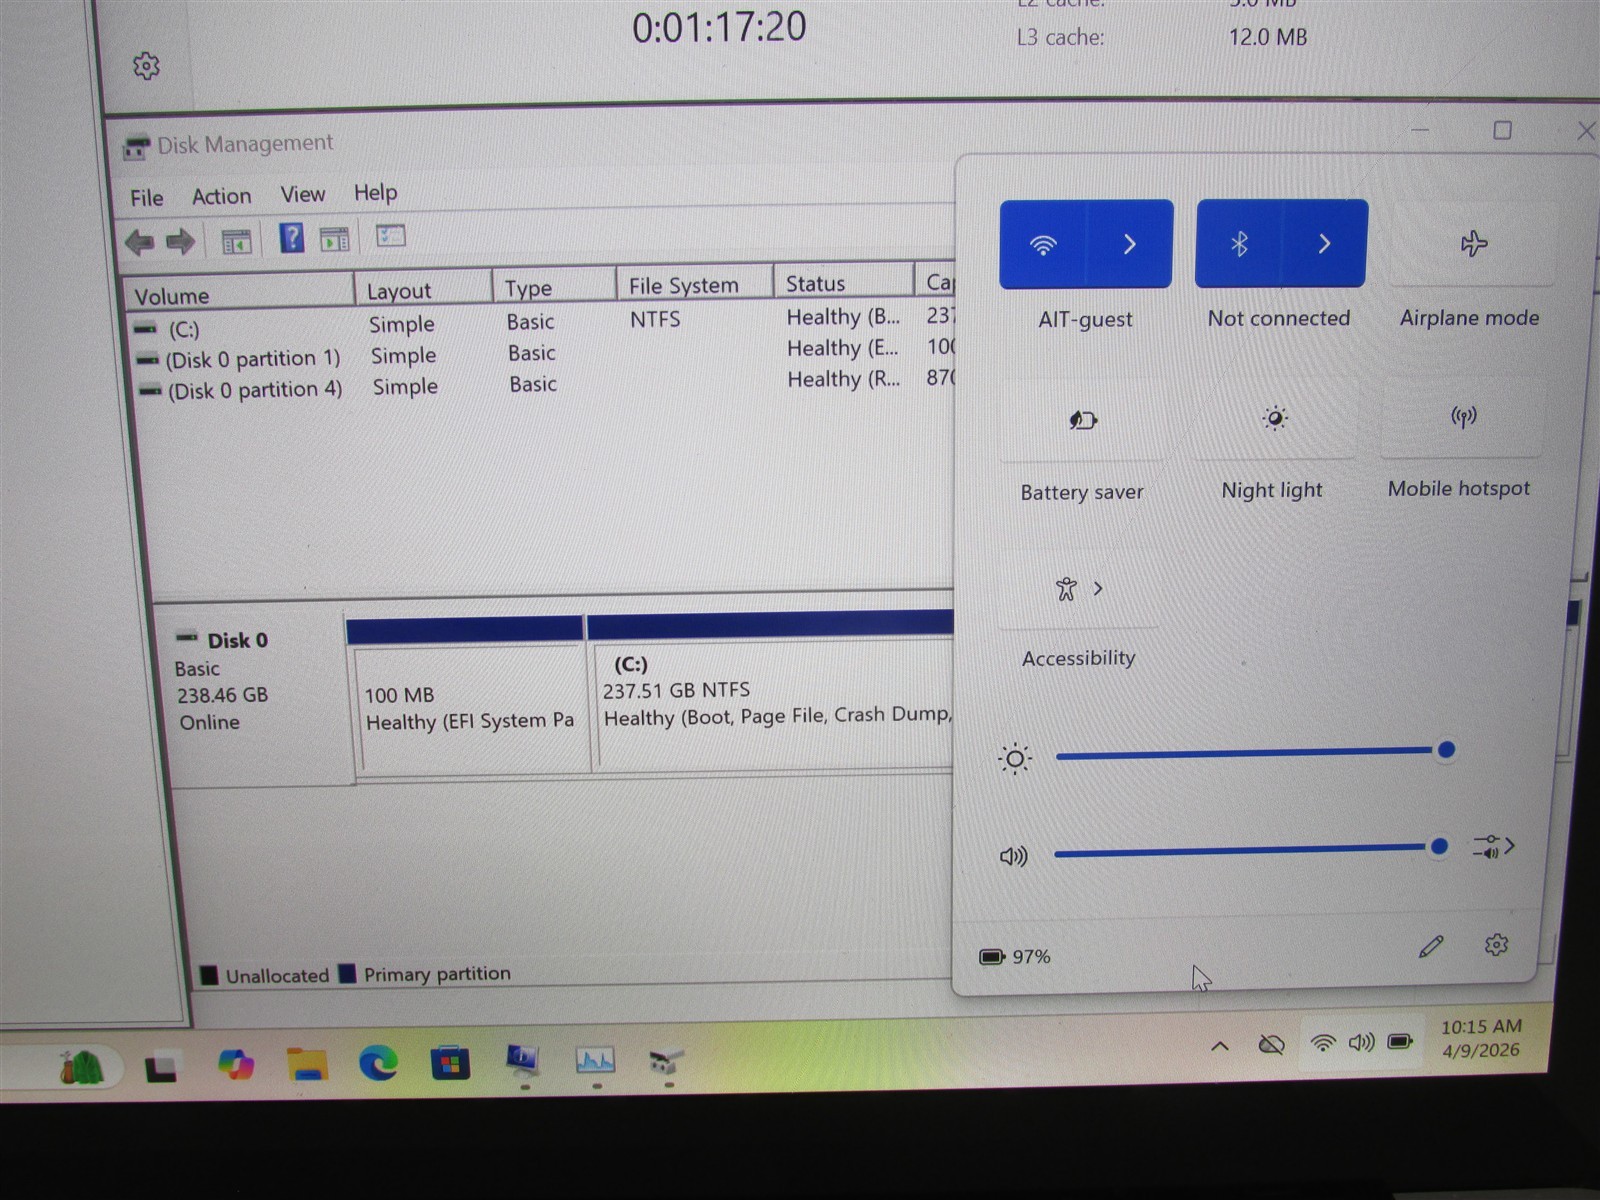This screenshot has height=1200, width=1600.
Task: Switch to Disk Management in the taskbar
Action: [665, 1060]
